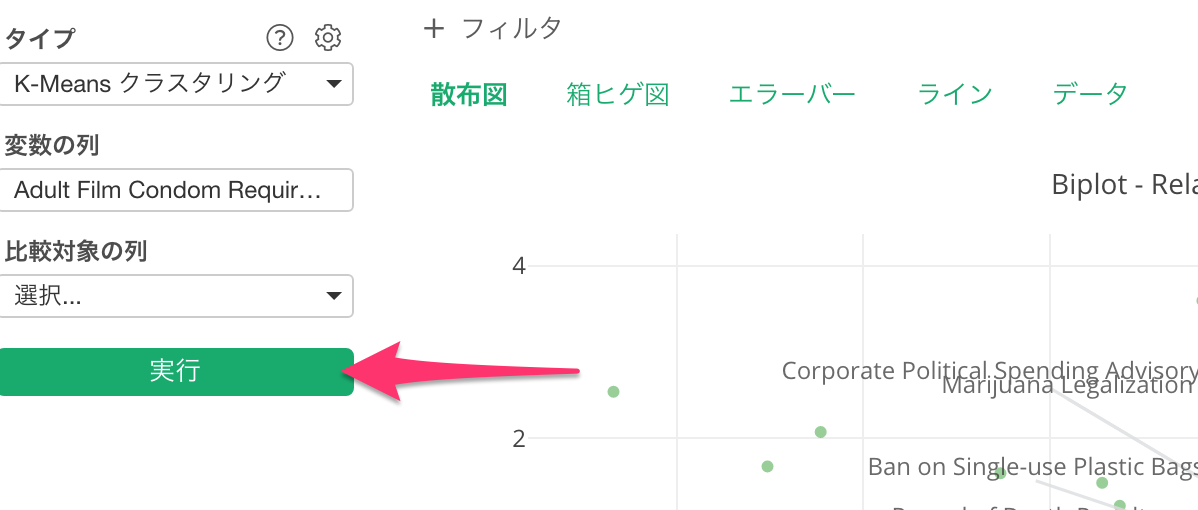This screenshot has width=1198, height=510.
Task: Open the 比較対象の列 選択 dropdown
Action: [x=176, y=296]
